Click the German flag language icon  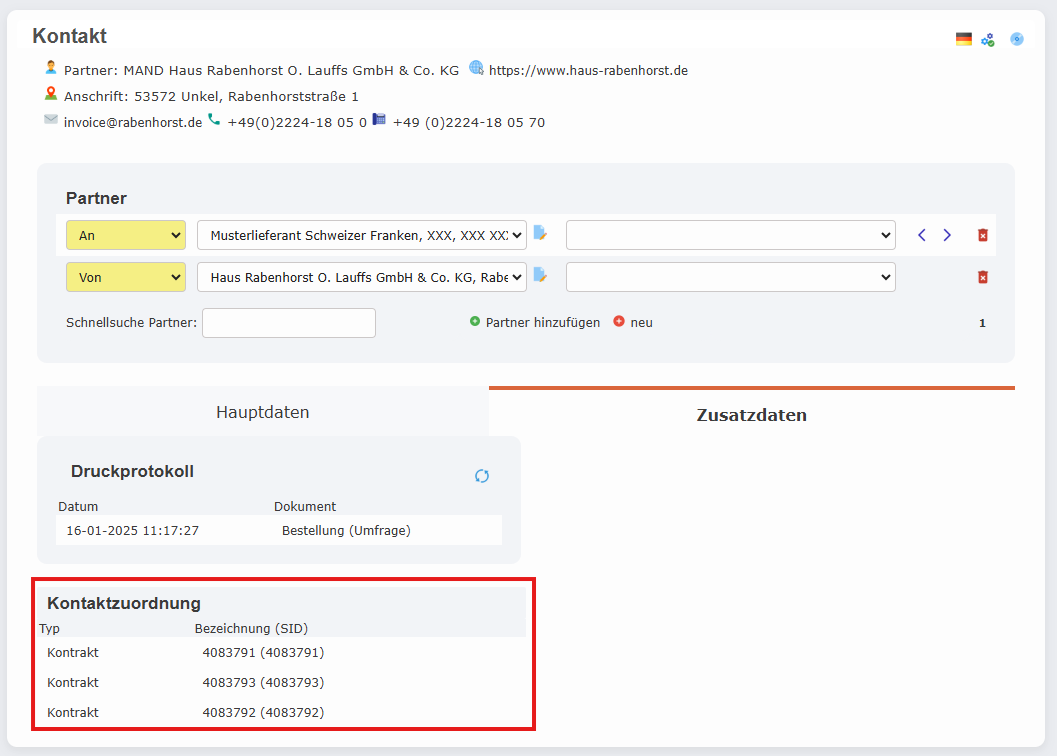tap(963, 39)
